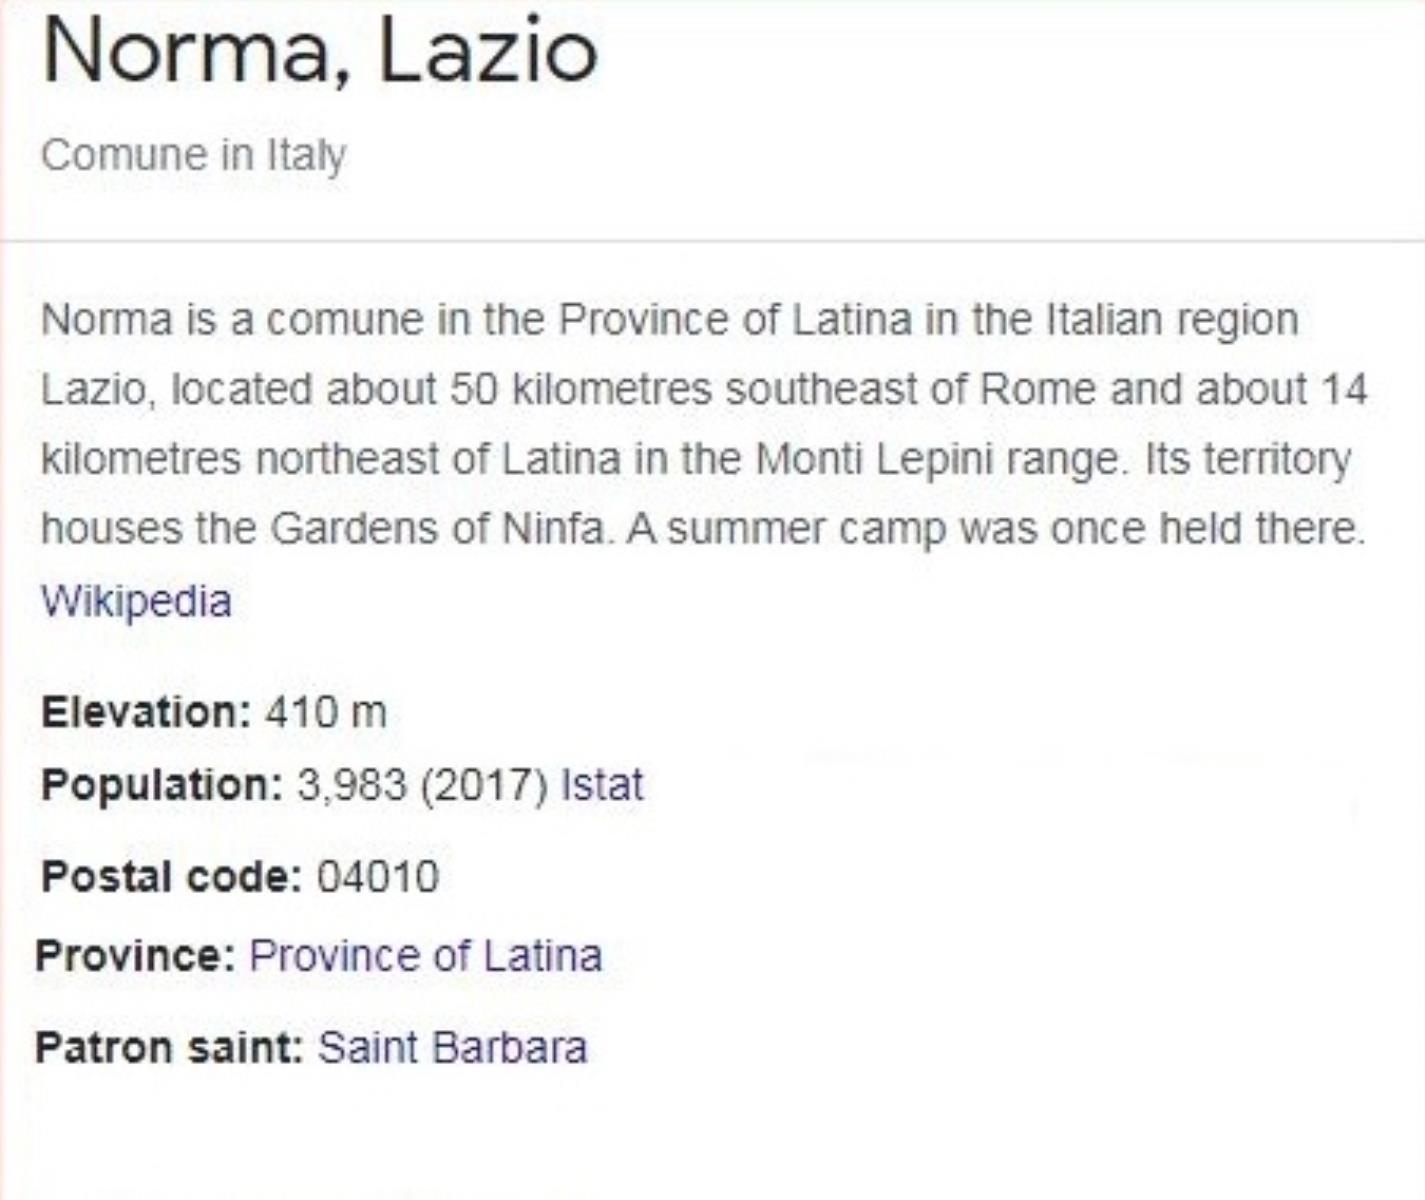Follow the Saint Barbara patron saint link
This screenshot has width=1425, height=1200.
pyautogui.click(x=452, y=1048)
